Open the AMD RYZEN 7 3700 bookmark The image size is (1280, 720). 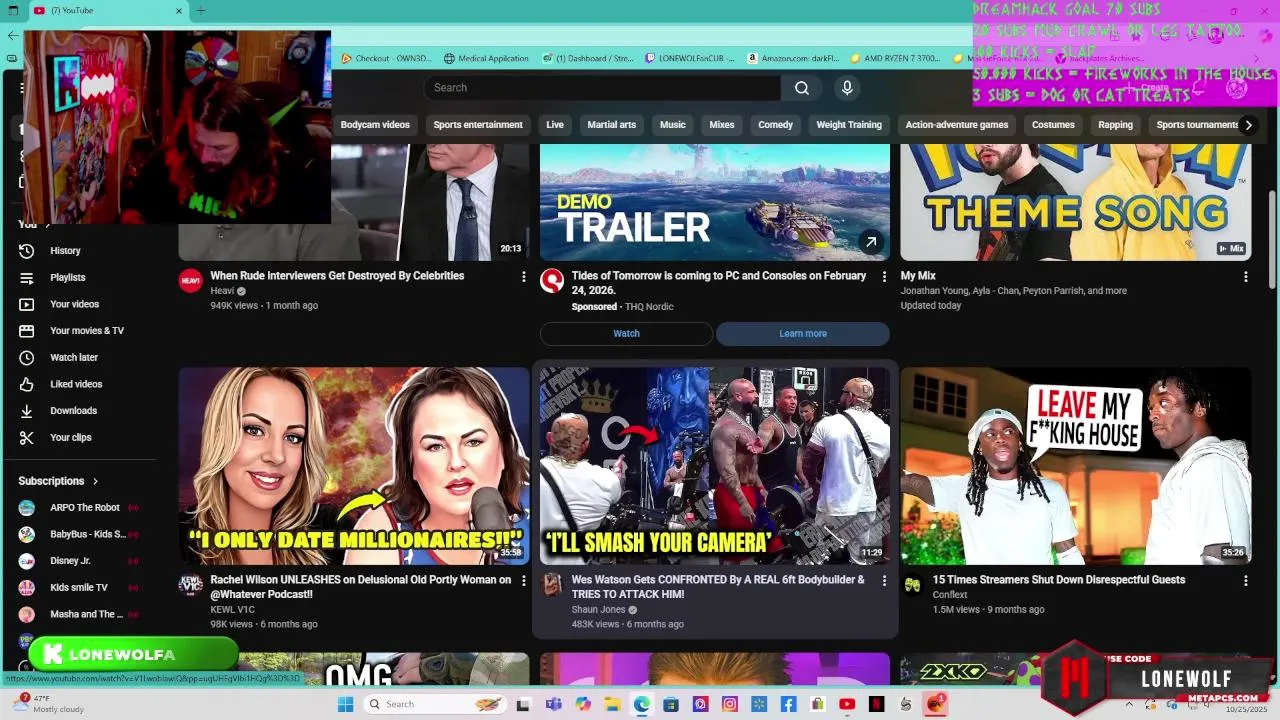pos(896,58)
